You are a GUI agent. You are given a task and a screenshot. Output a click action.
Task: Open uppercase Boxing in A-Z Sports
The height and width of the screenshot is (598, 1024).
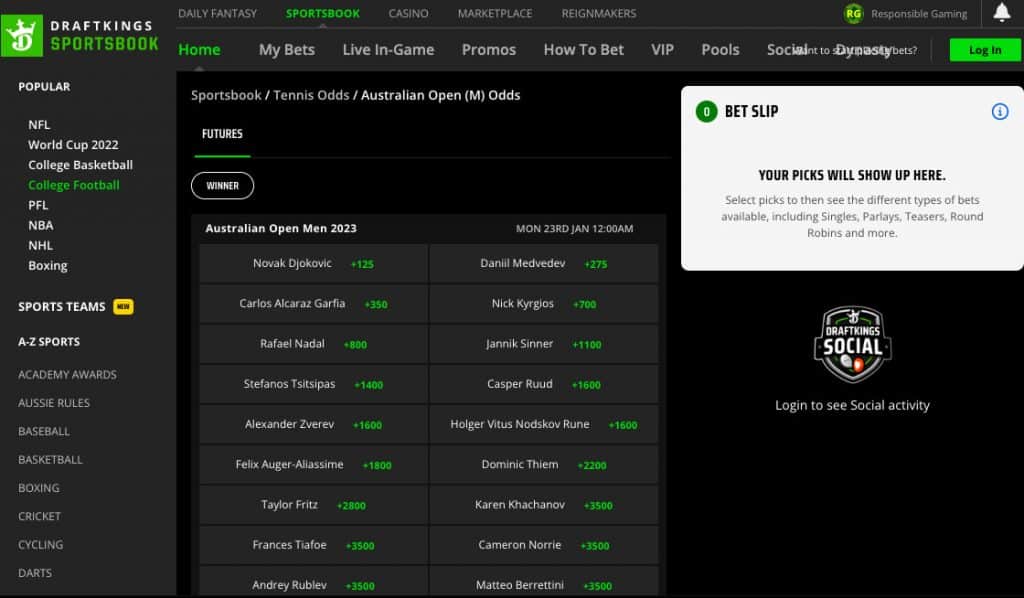coord(39,488)
